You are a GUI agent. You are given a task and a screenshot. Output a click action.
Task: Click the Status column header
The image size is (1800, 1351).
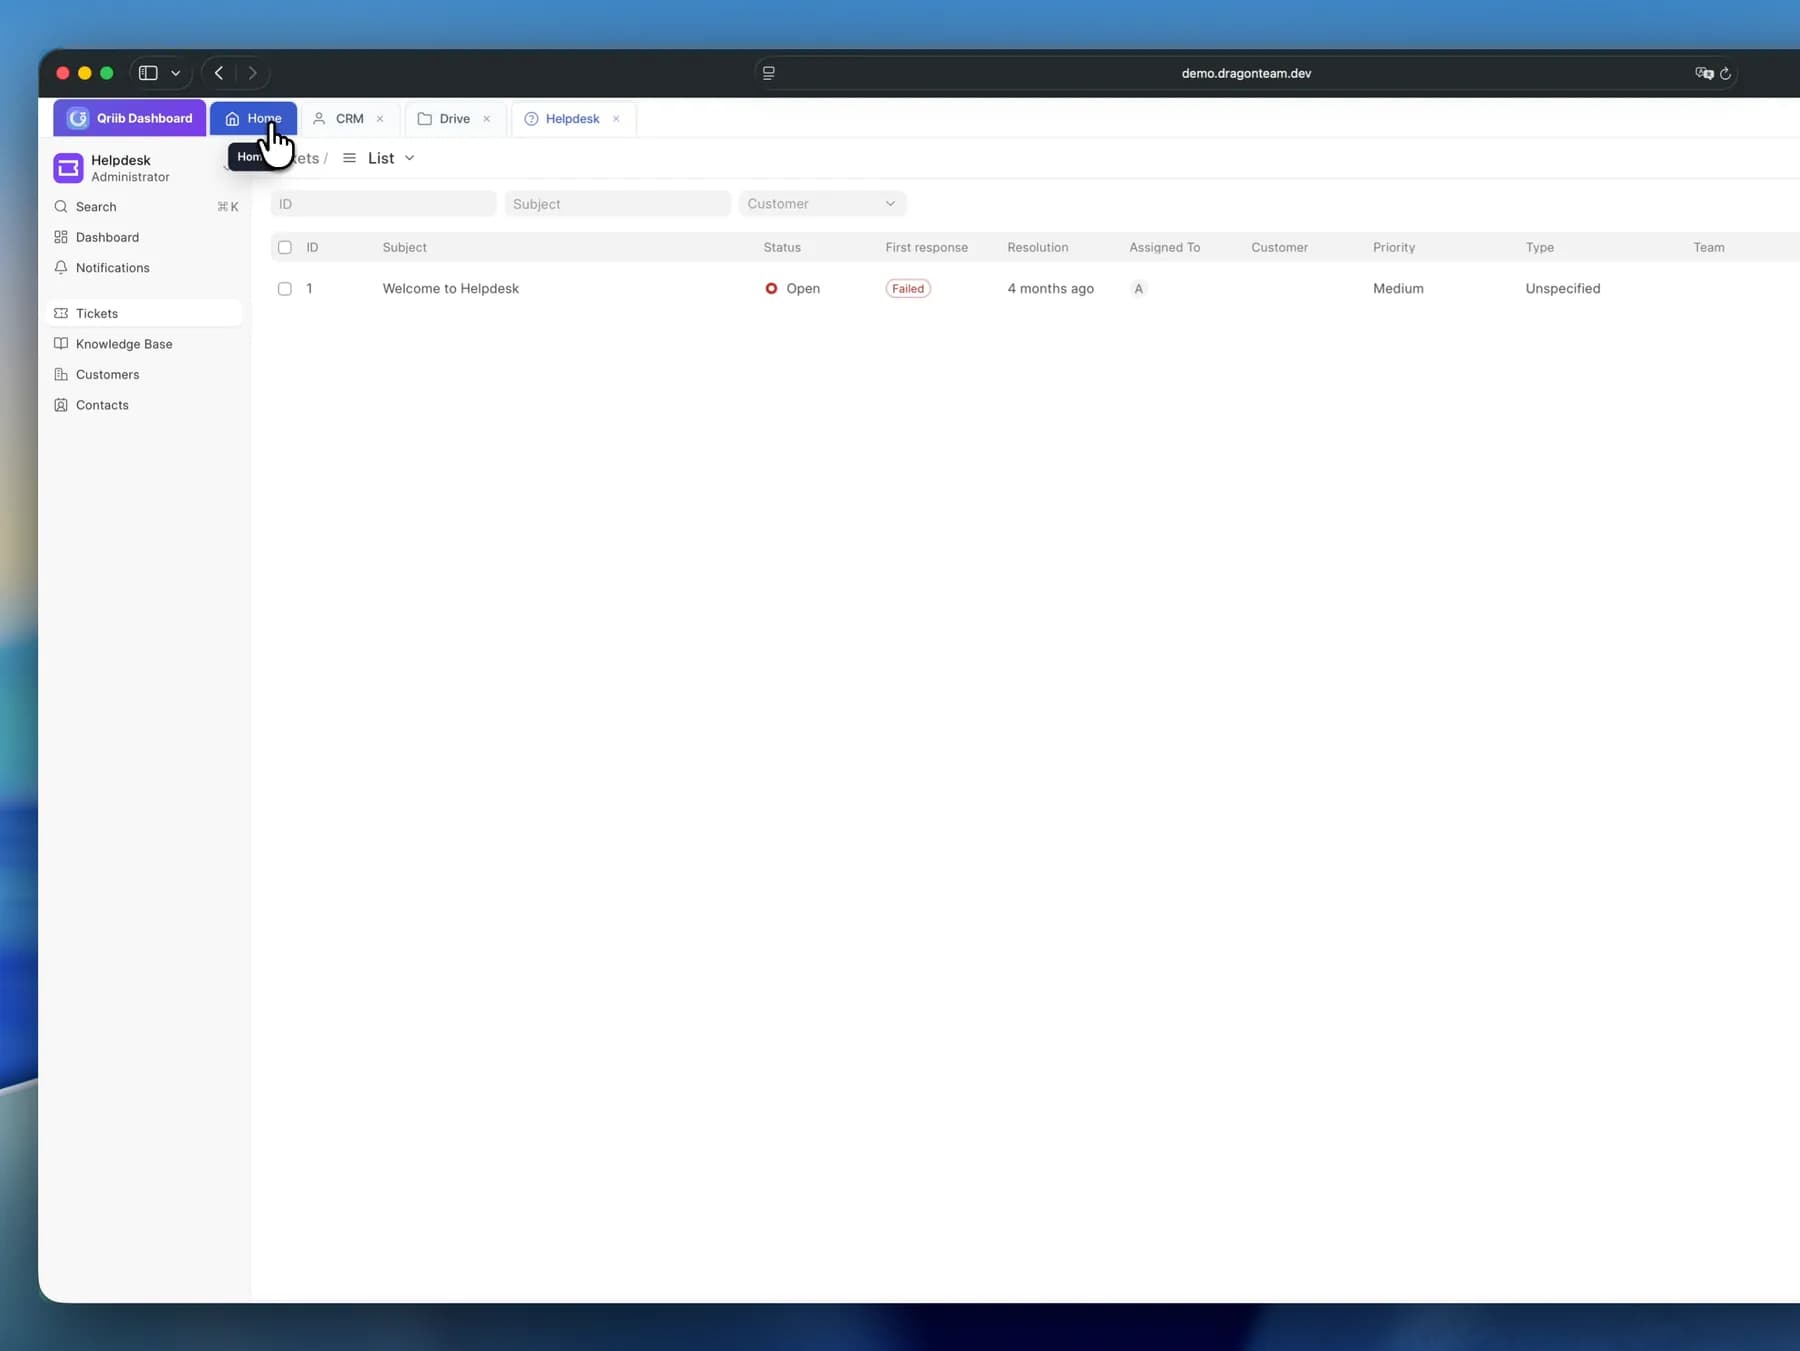782,247
